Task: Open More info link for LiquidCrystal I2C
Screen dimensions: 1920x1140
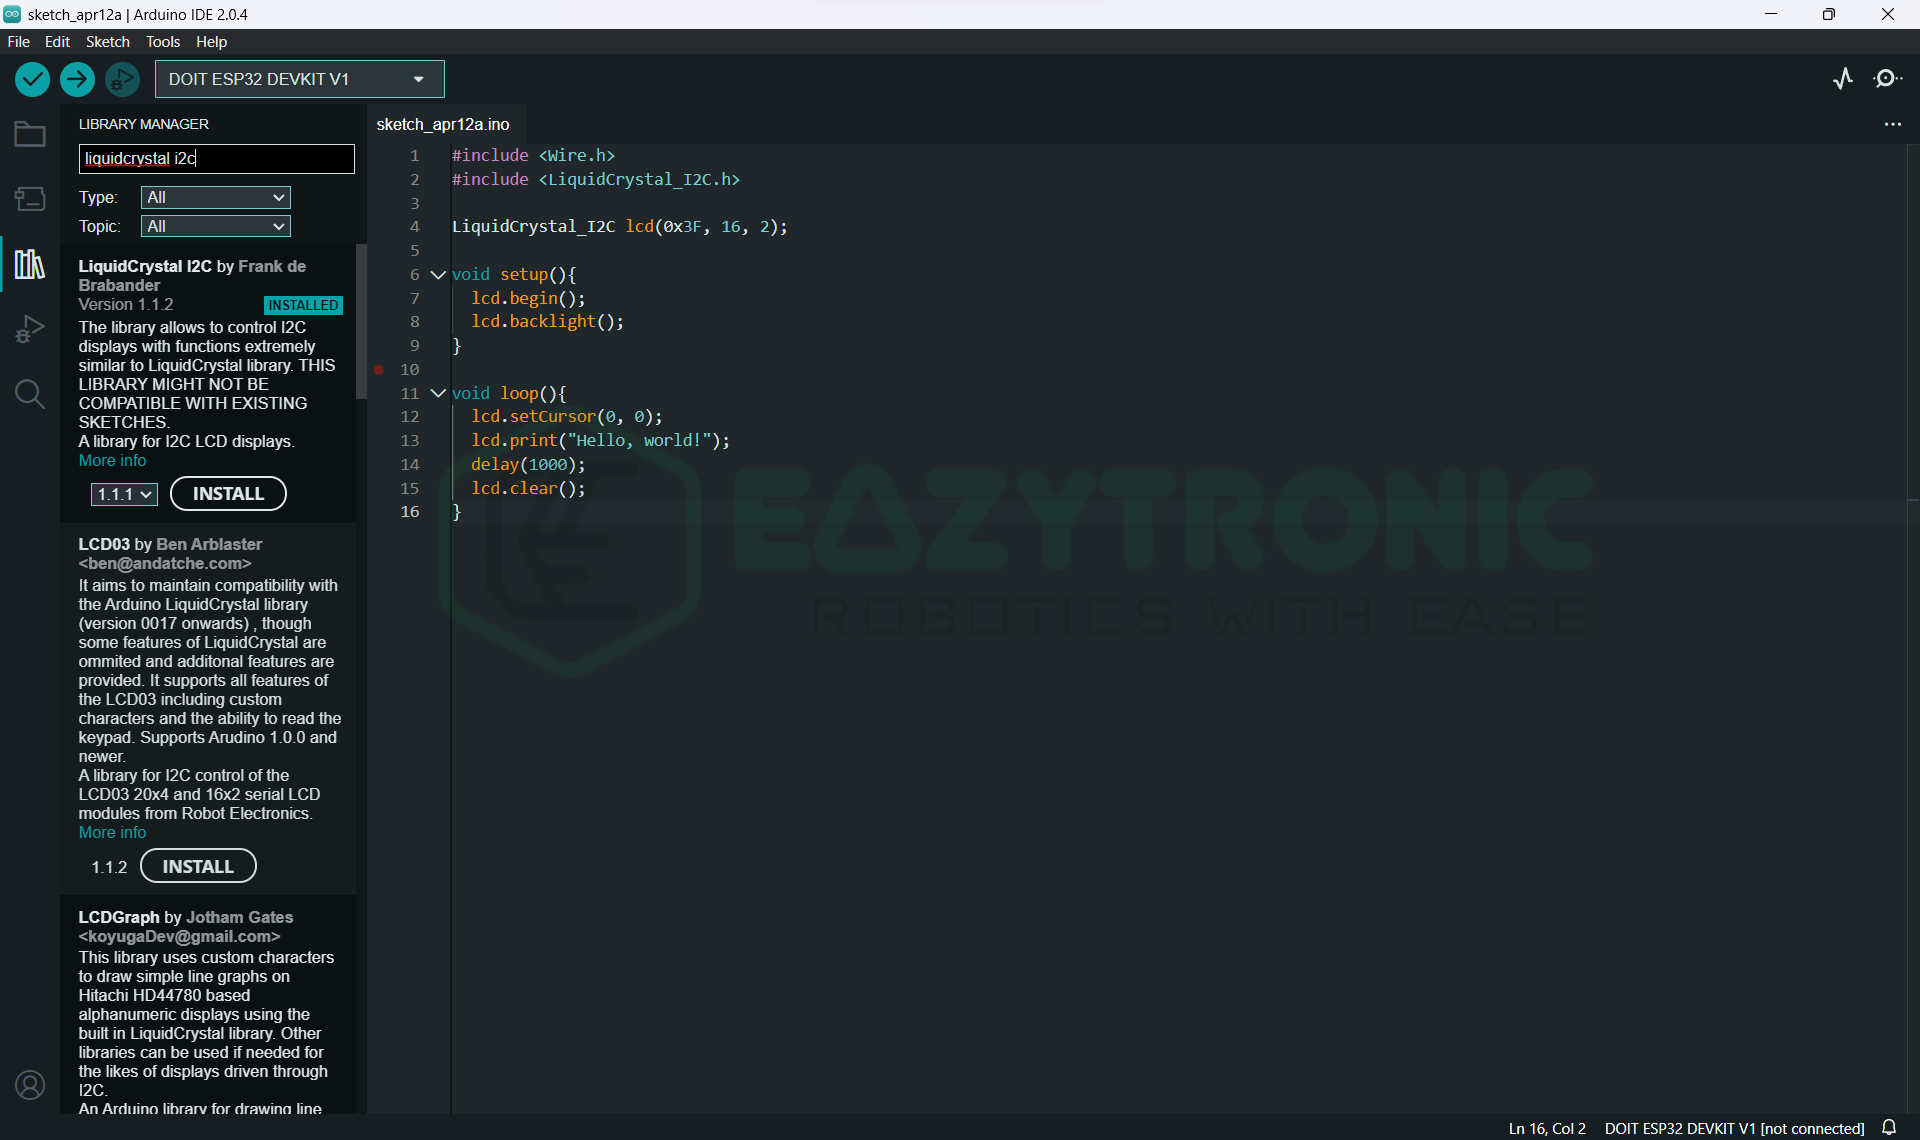Action: 111,460
